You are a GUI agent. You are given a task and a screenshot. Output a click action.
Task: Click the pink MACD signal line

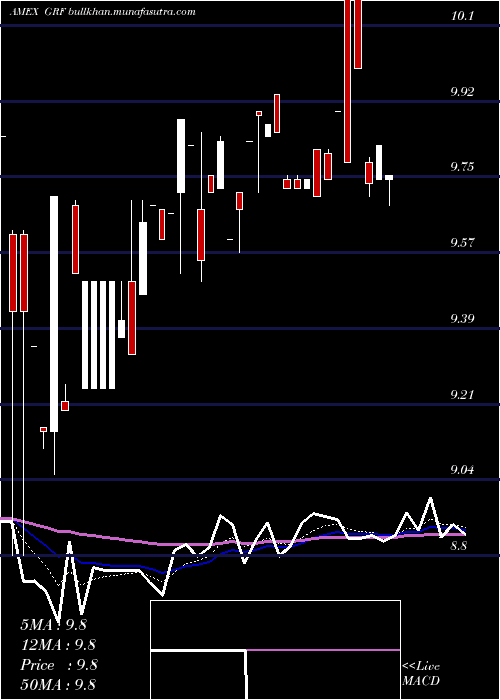[x=323, y=650]
